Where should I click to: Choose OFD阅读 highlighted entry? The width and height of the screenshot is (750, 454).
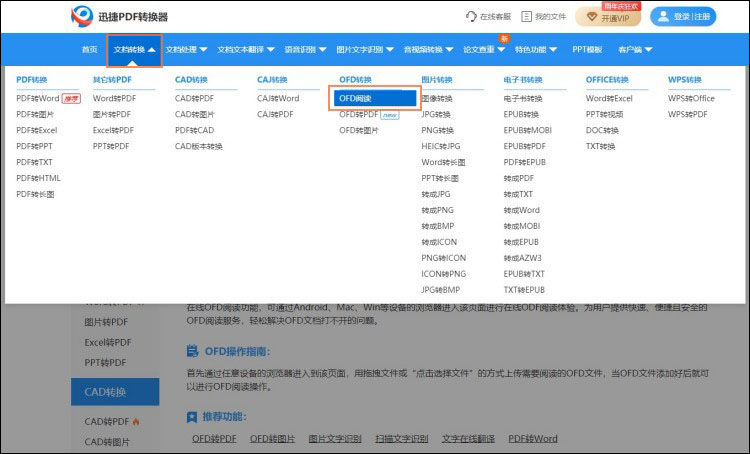click(375, 99)
